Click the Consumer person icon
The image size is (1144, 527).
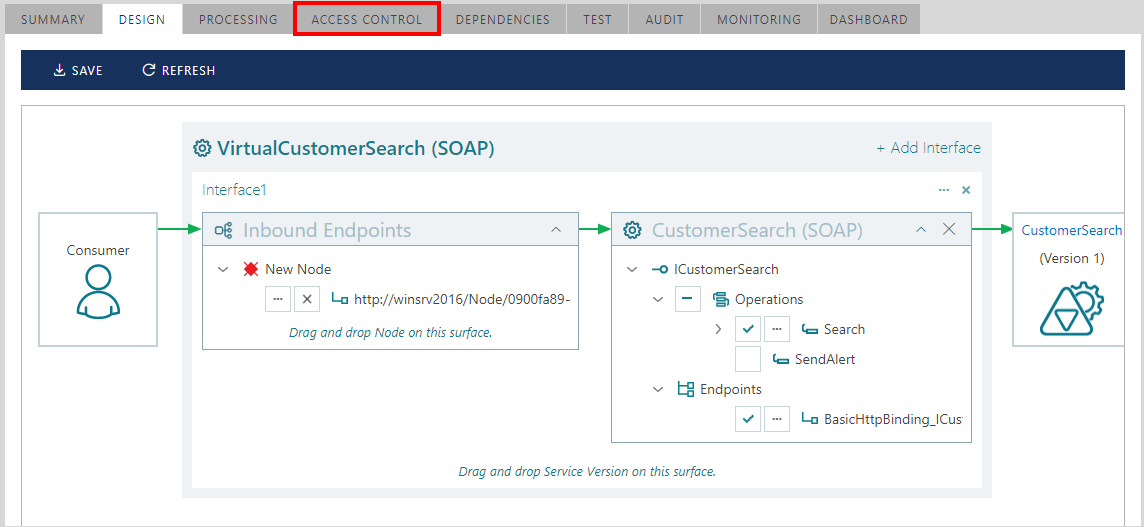click(x=98, y=292)
